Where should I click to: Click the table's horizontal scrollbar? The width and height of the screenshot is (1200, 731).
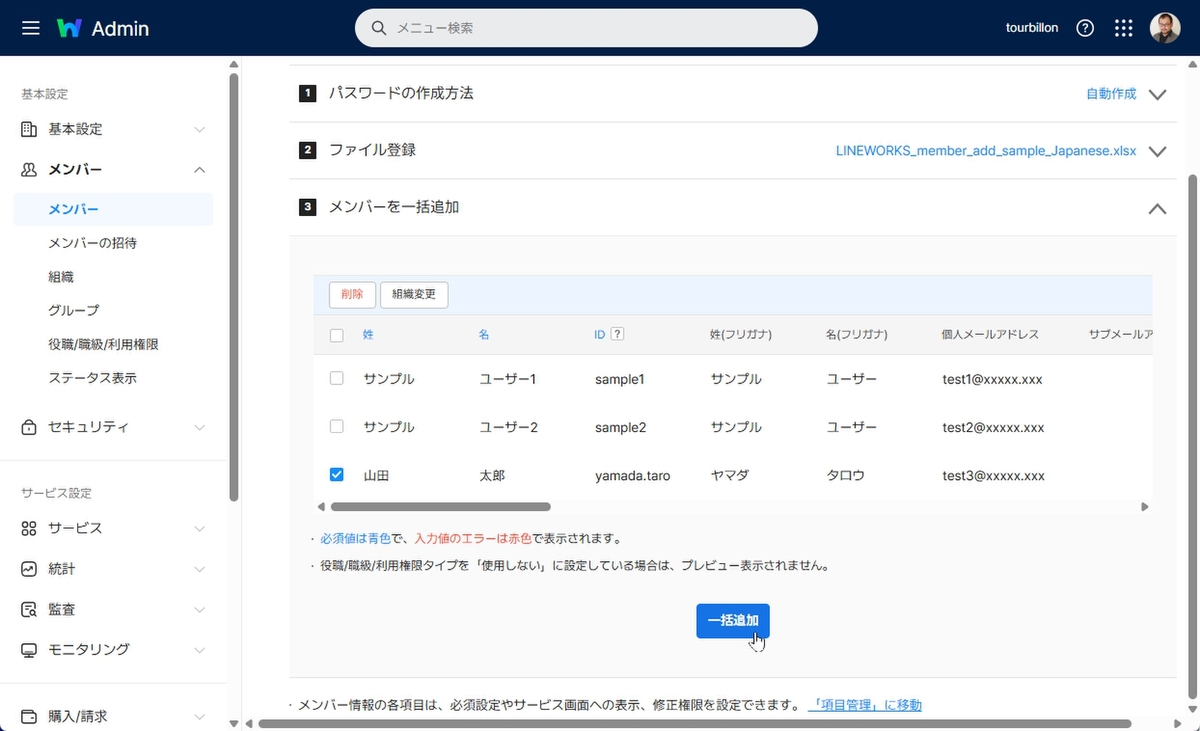(440, 507)
